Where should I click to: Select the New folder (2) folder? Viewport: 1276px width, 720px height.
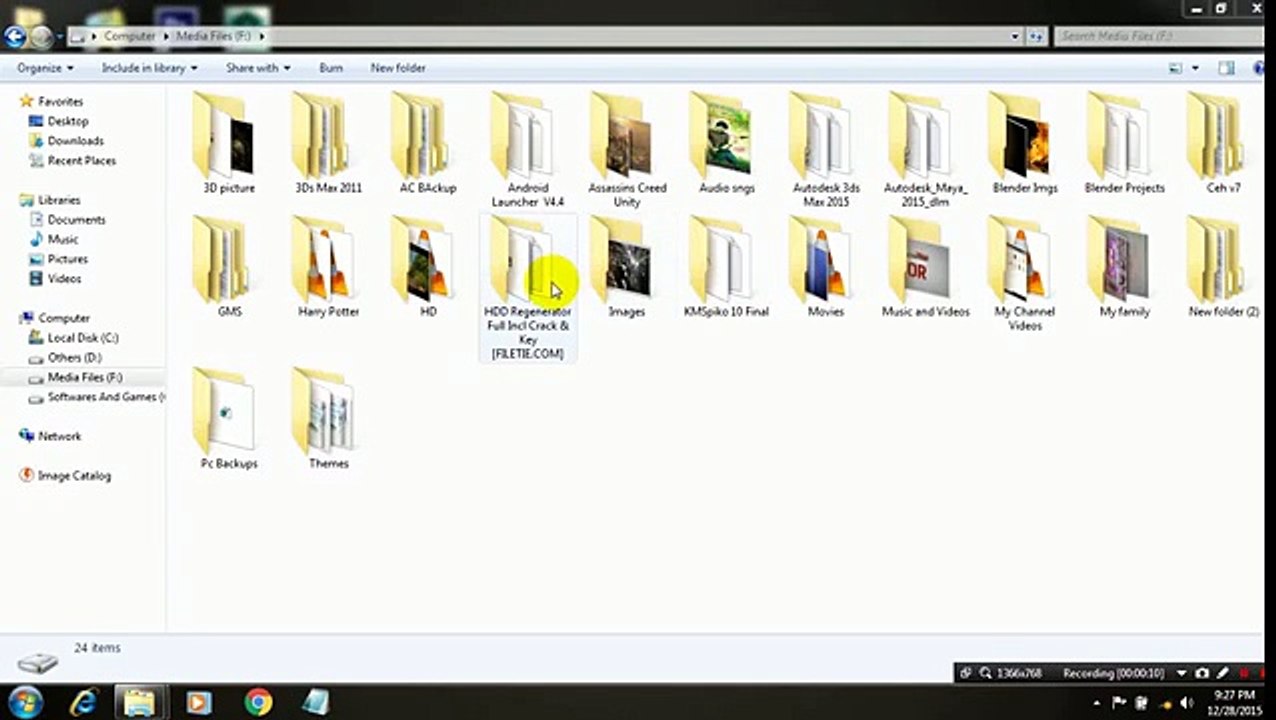click(x=1223, y=266)
